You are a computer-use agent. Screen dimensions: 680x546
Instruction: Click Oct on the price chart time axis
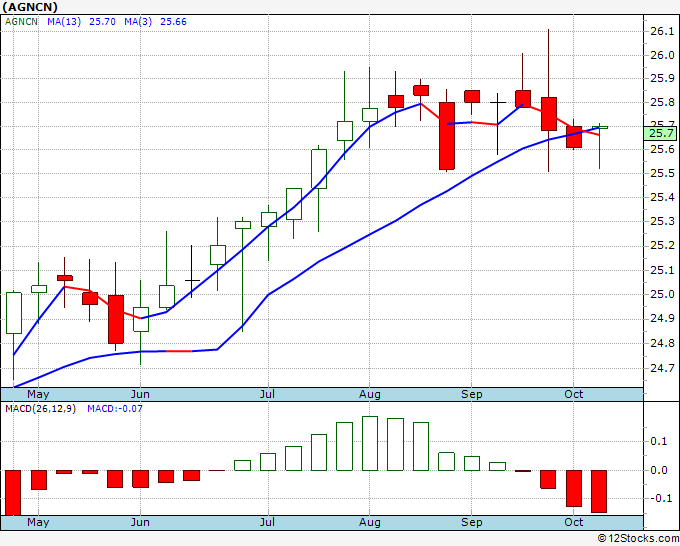click(573, 394)
